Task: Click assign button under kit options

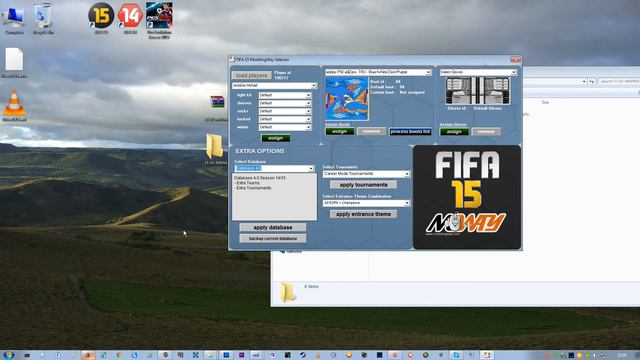Action: pos(276,138)
